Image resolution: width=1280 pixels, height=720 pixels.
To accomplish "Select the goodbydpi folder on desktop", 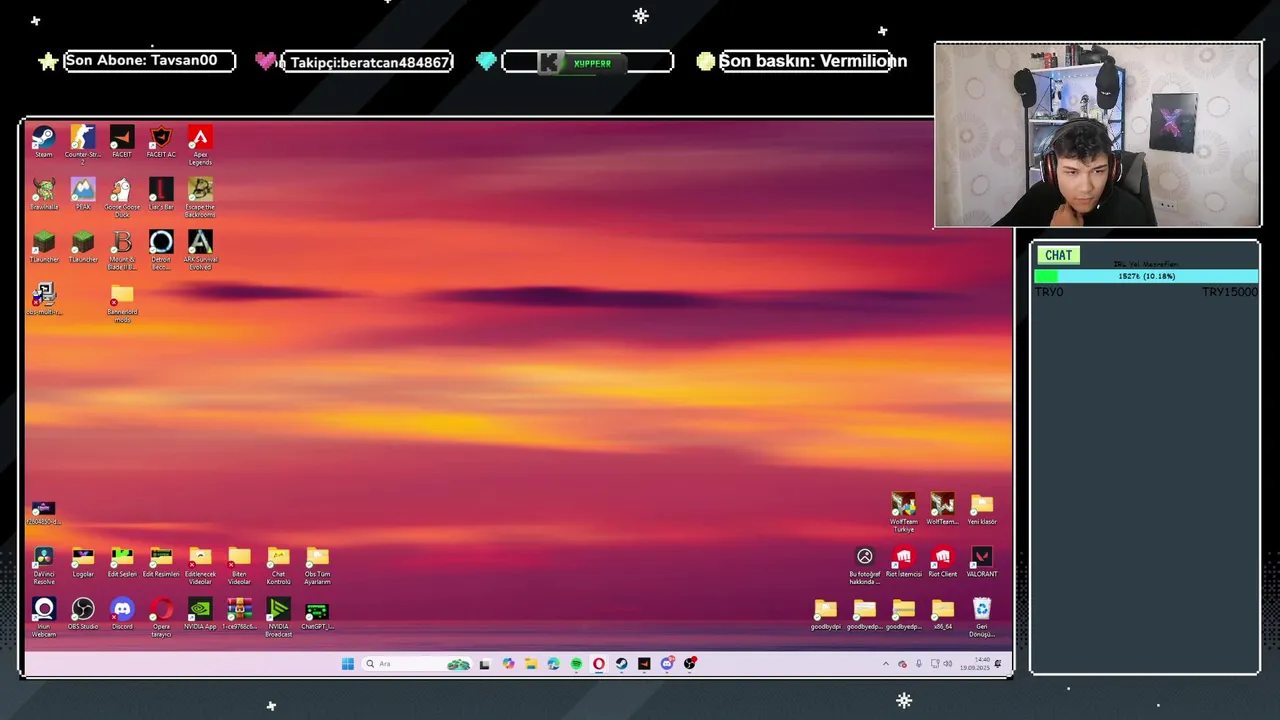I will coord(825,614).
